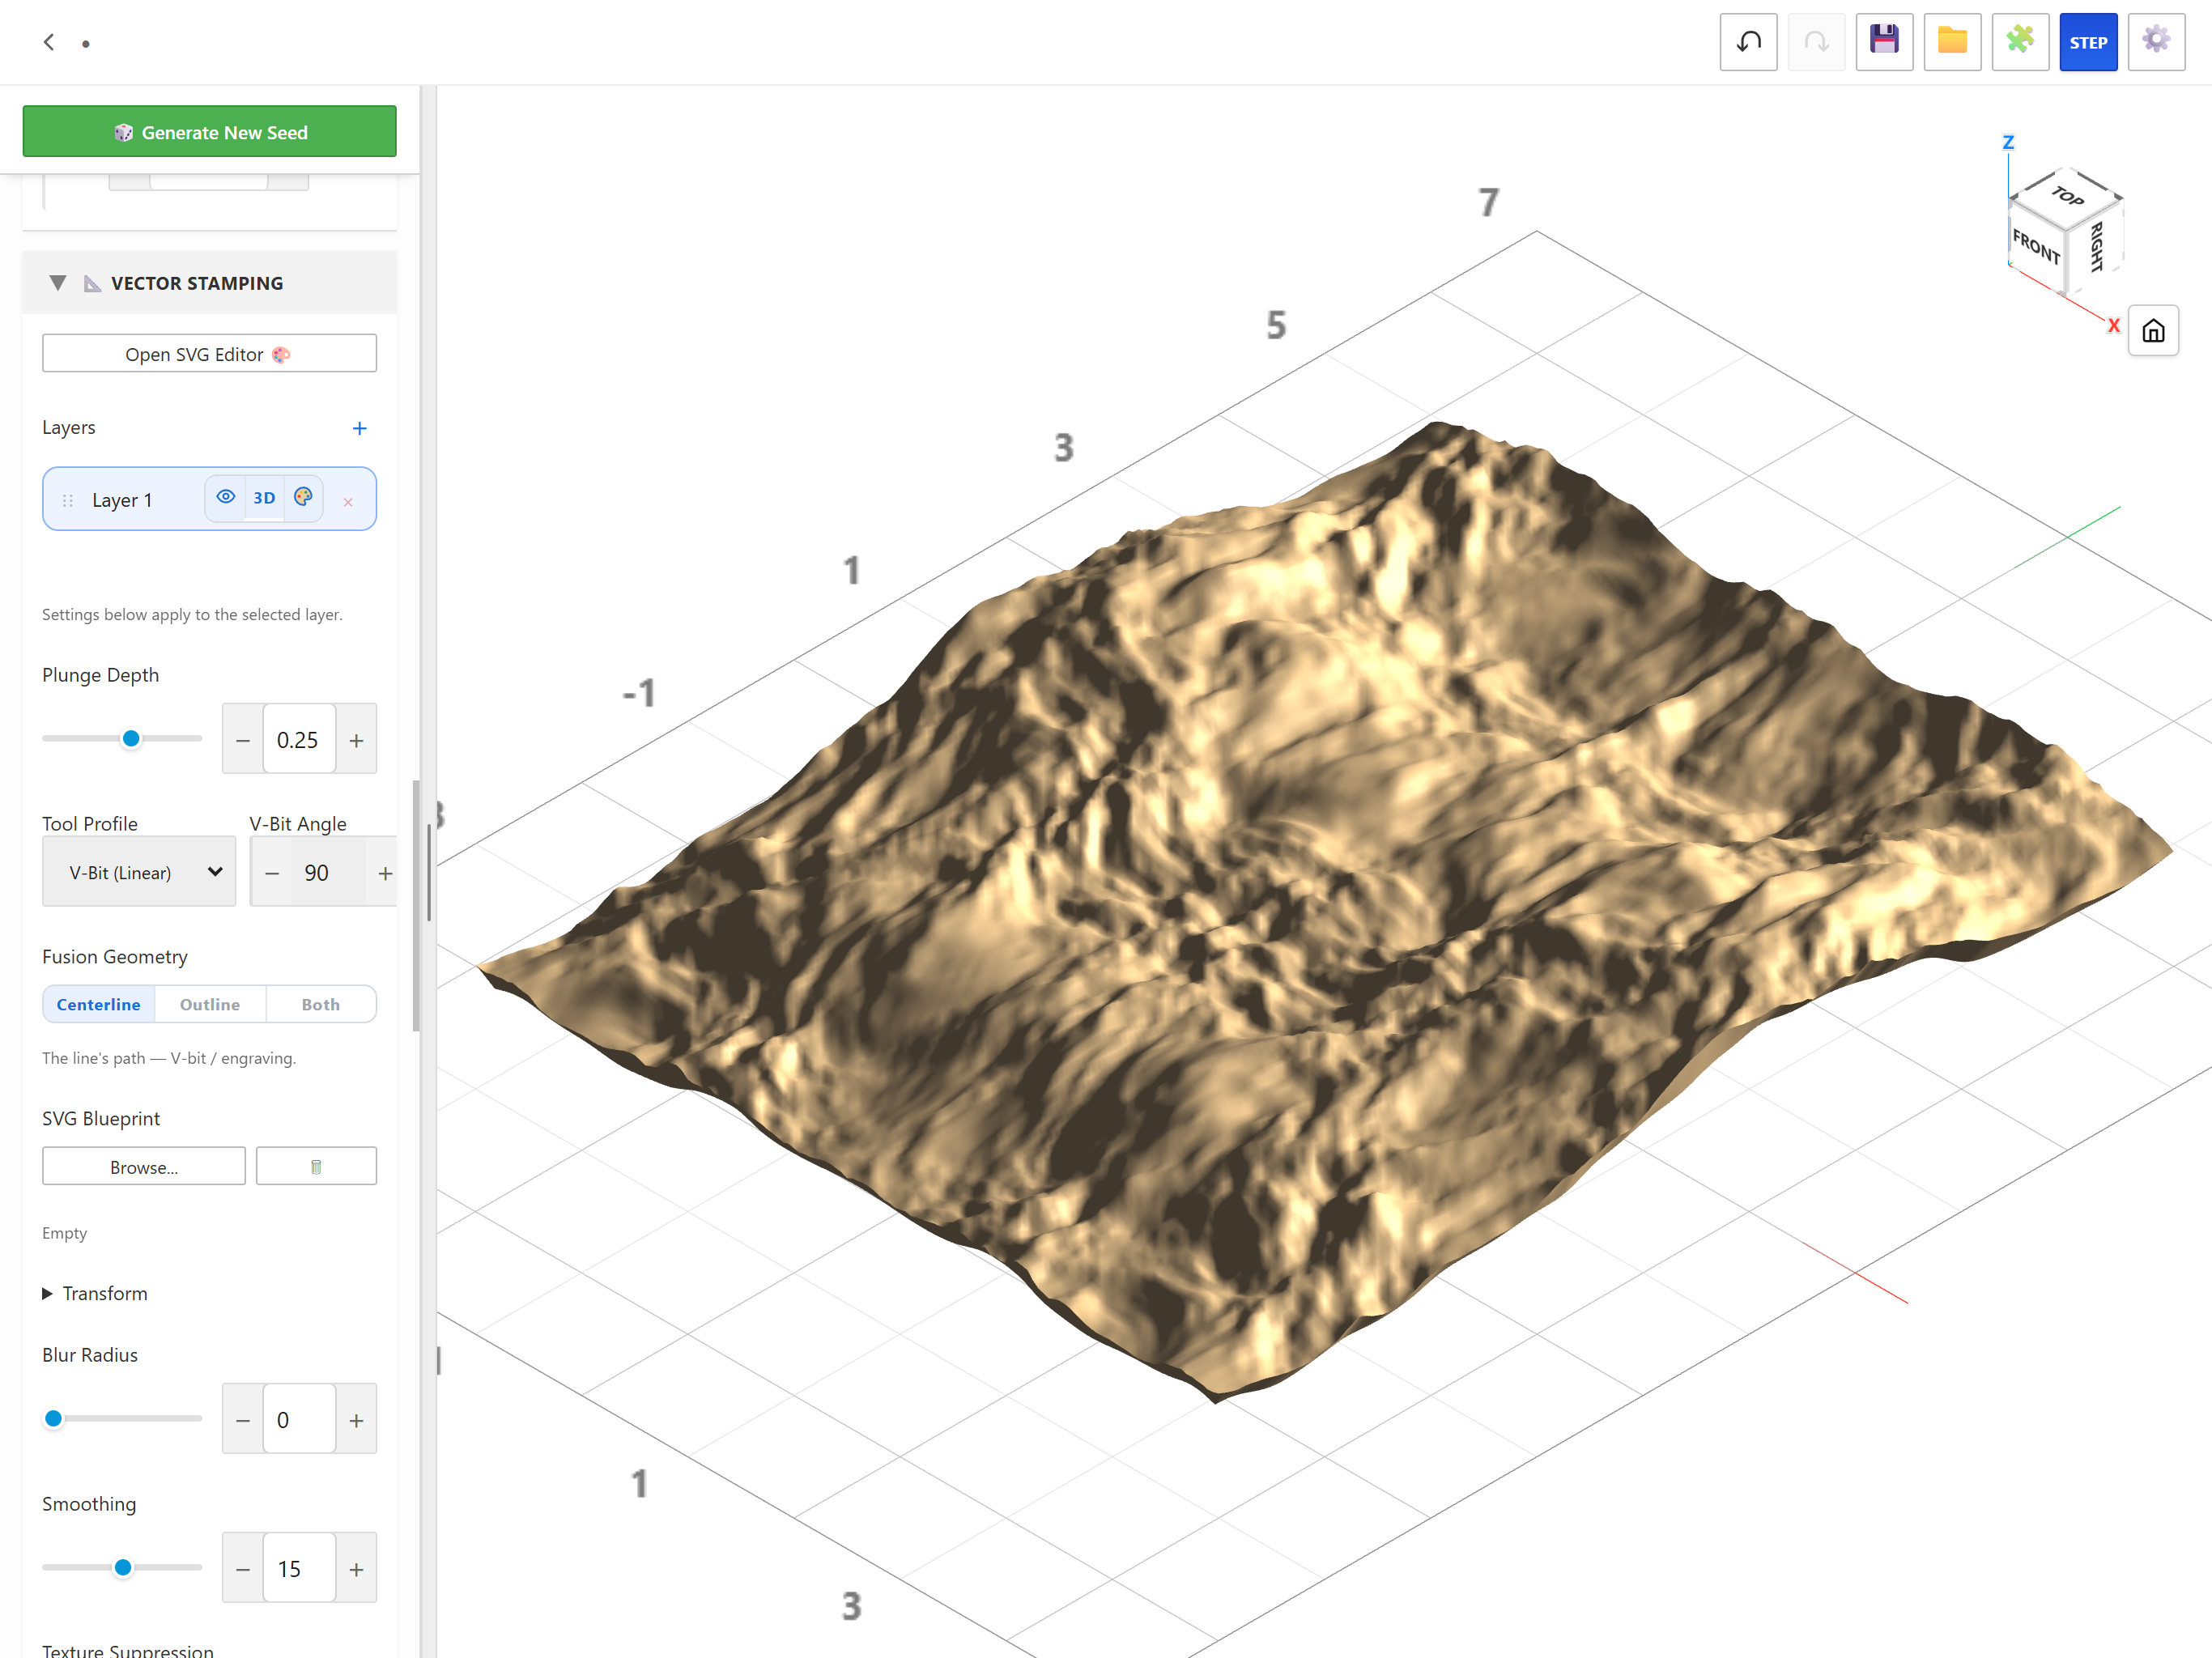This screenshot has height=1658, width=2212.
Task: Decrease Smoothing with minus
Action: click(243, 1568)
